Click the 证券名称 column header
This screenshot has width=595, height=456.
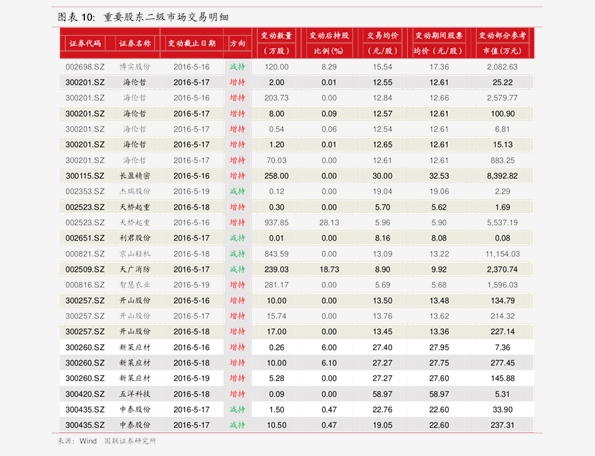[x=135, y=43]
